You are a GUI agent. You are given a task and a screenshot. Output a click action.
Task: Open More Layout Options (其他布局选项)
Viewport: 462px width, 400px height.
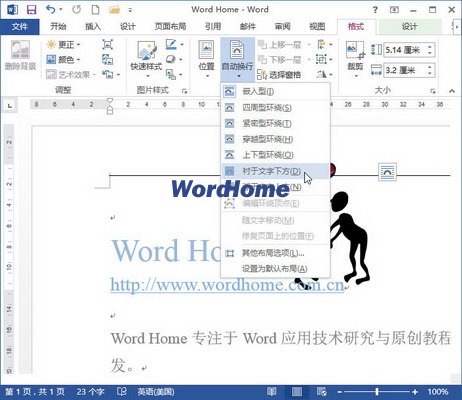pos(275,253)
